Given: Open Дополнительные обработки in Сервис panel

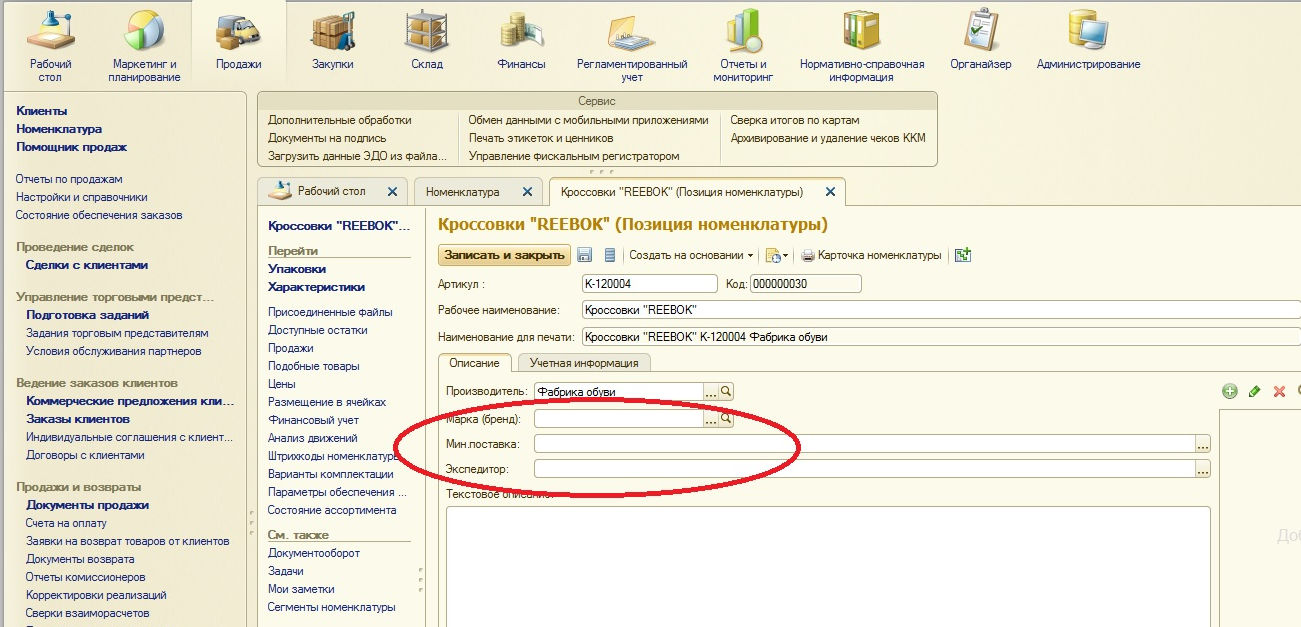Looking at the screenshot, I should point(340,120).
